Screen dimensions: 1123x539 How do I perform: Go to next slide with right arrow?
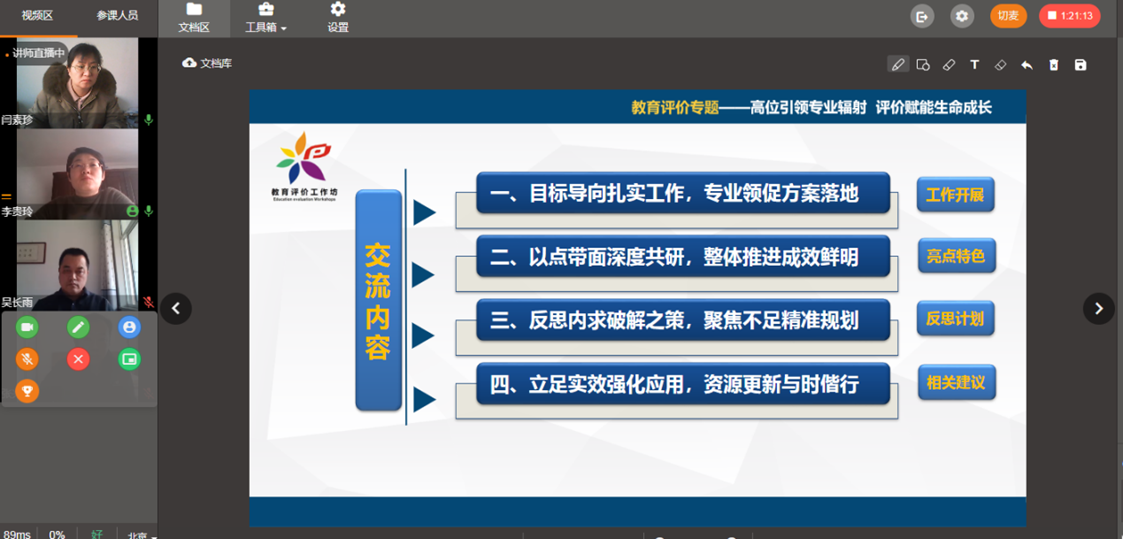click(1098, 309)
